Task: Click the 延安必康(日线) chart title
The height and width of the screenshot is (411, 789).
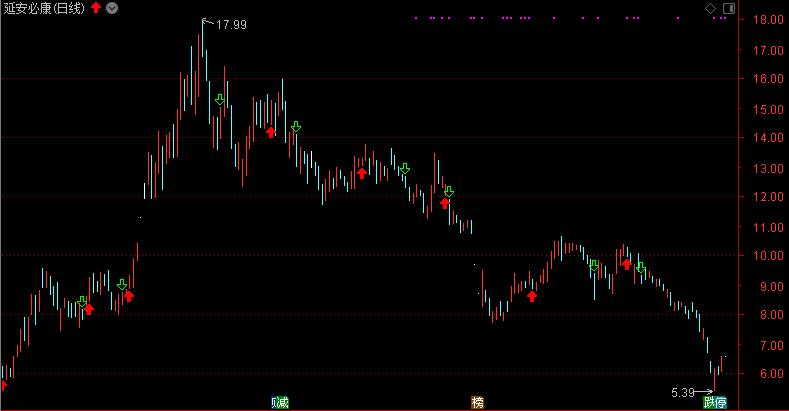Action: pyautogui.click(x=43, y=8)
